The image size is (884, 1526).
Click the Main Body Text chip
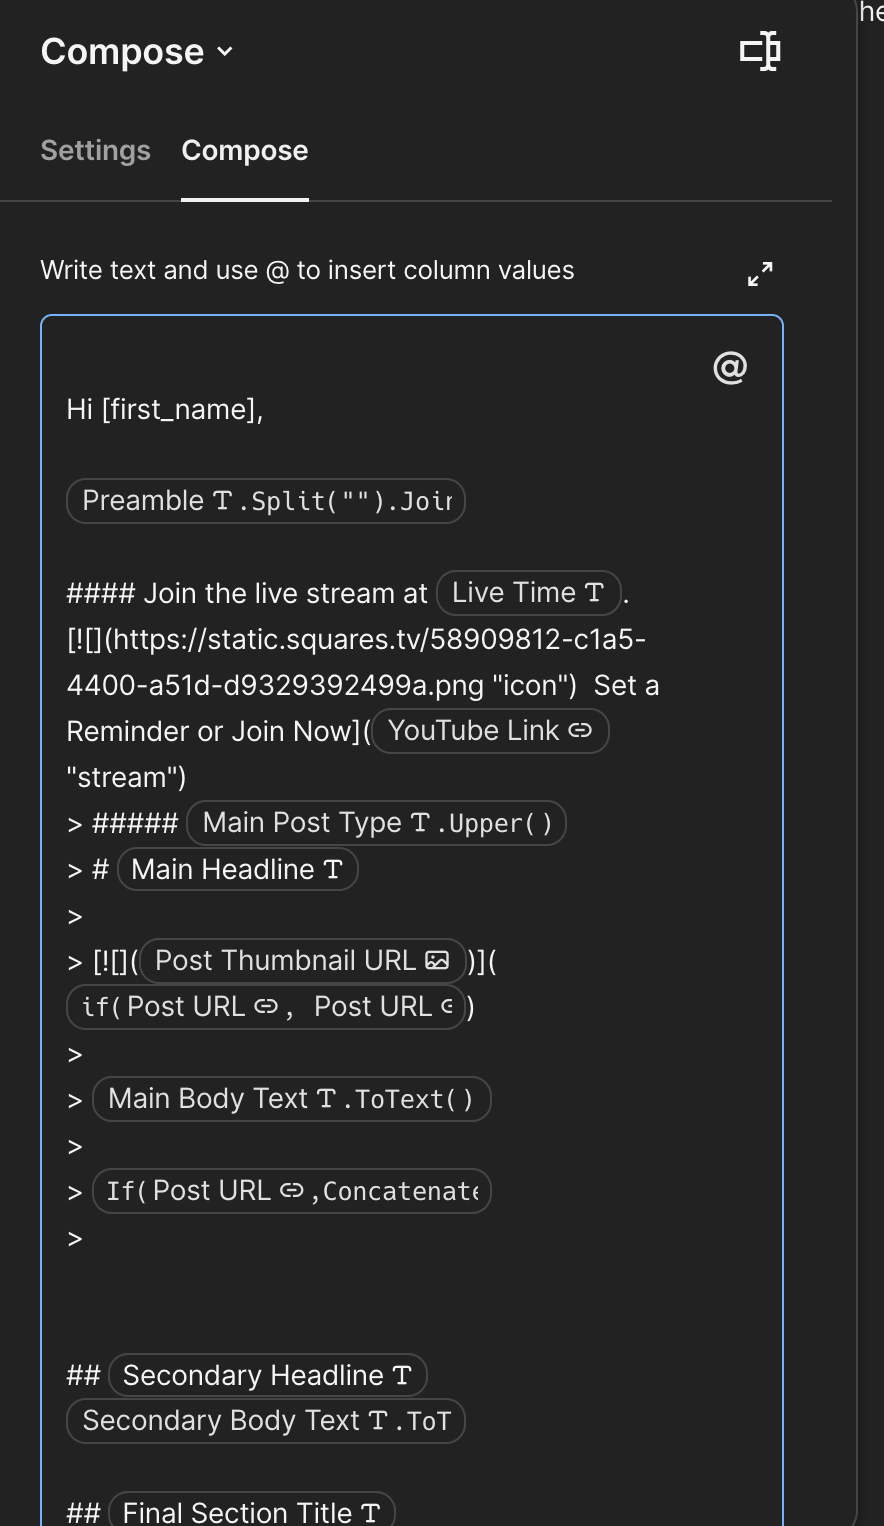coord(291,1099)
